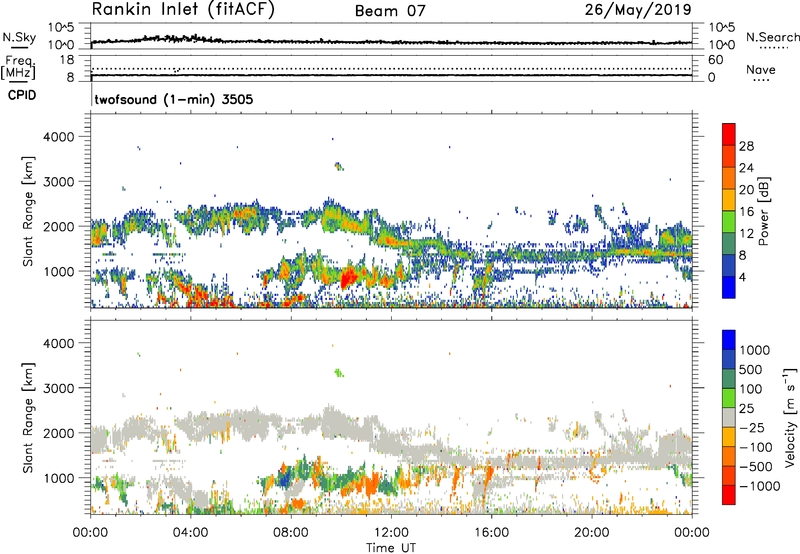Click the date '26/May/2019'
Image resolution: width=800 pixels, height=554 pixels.
(x=638, y=9)
